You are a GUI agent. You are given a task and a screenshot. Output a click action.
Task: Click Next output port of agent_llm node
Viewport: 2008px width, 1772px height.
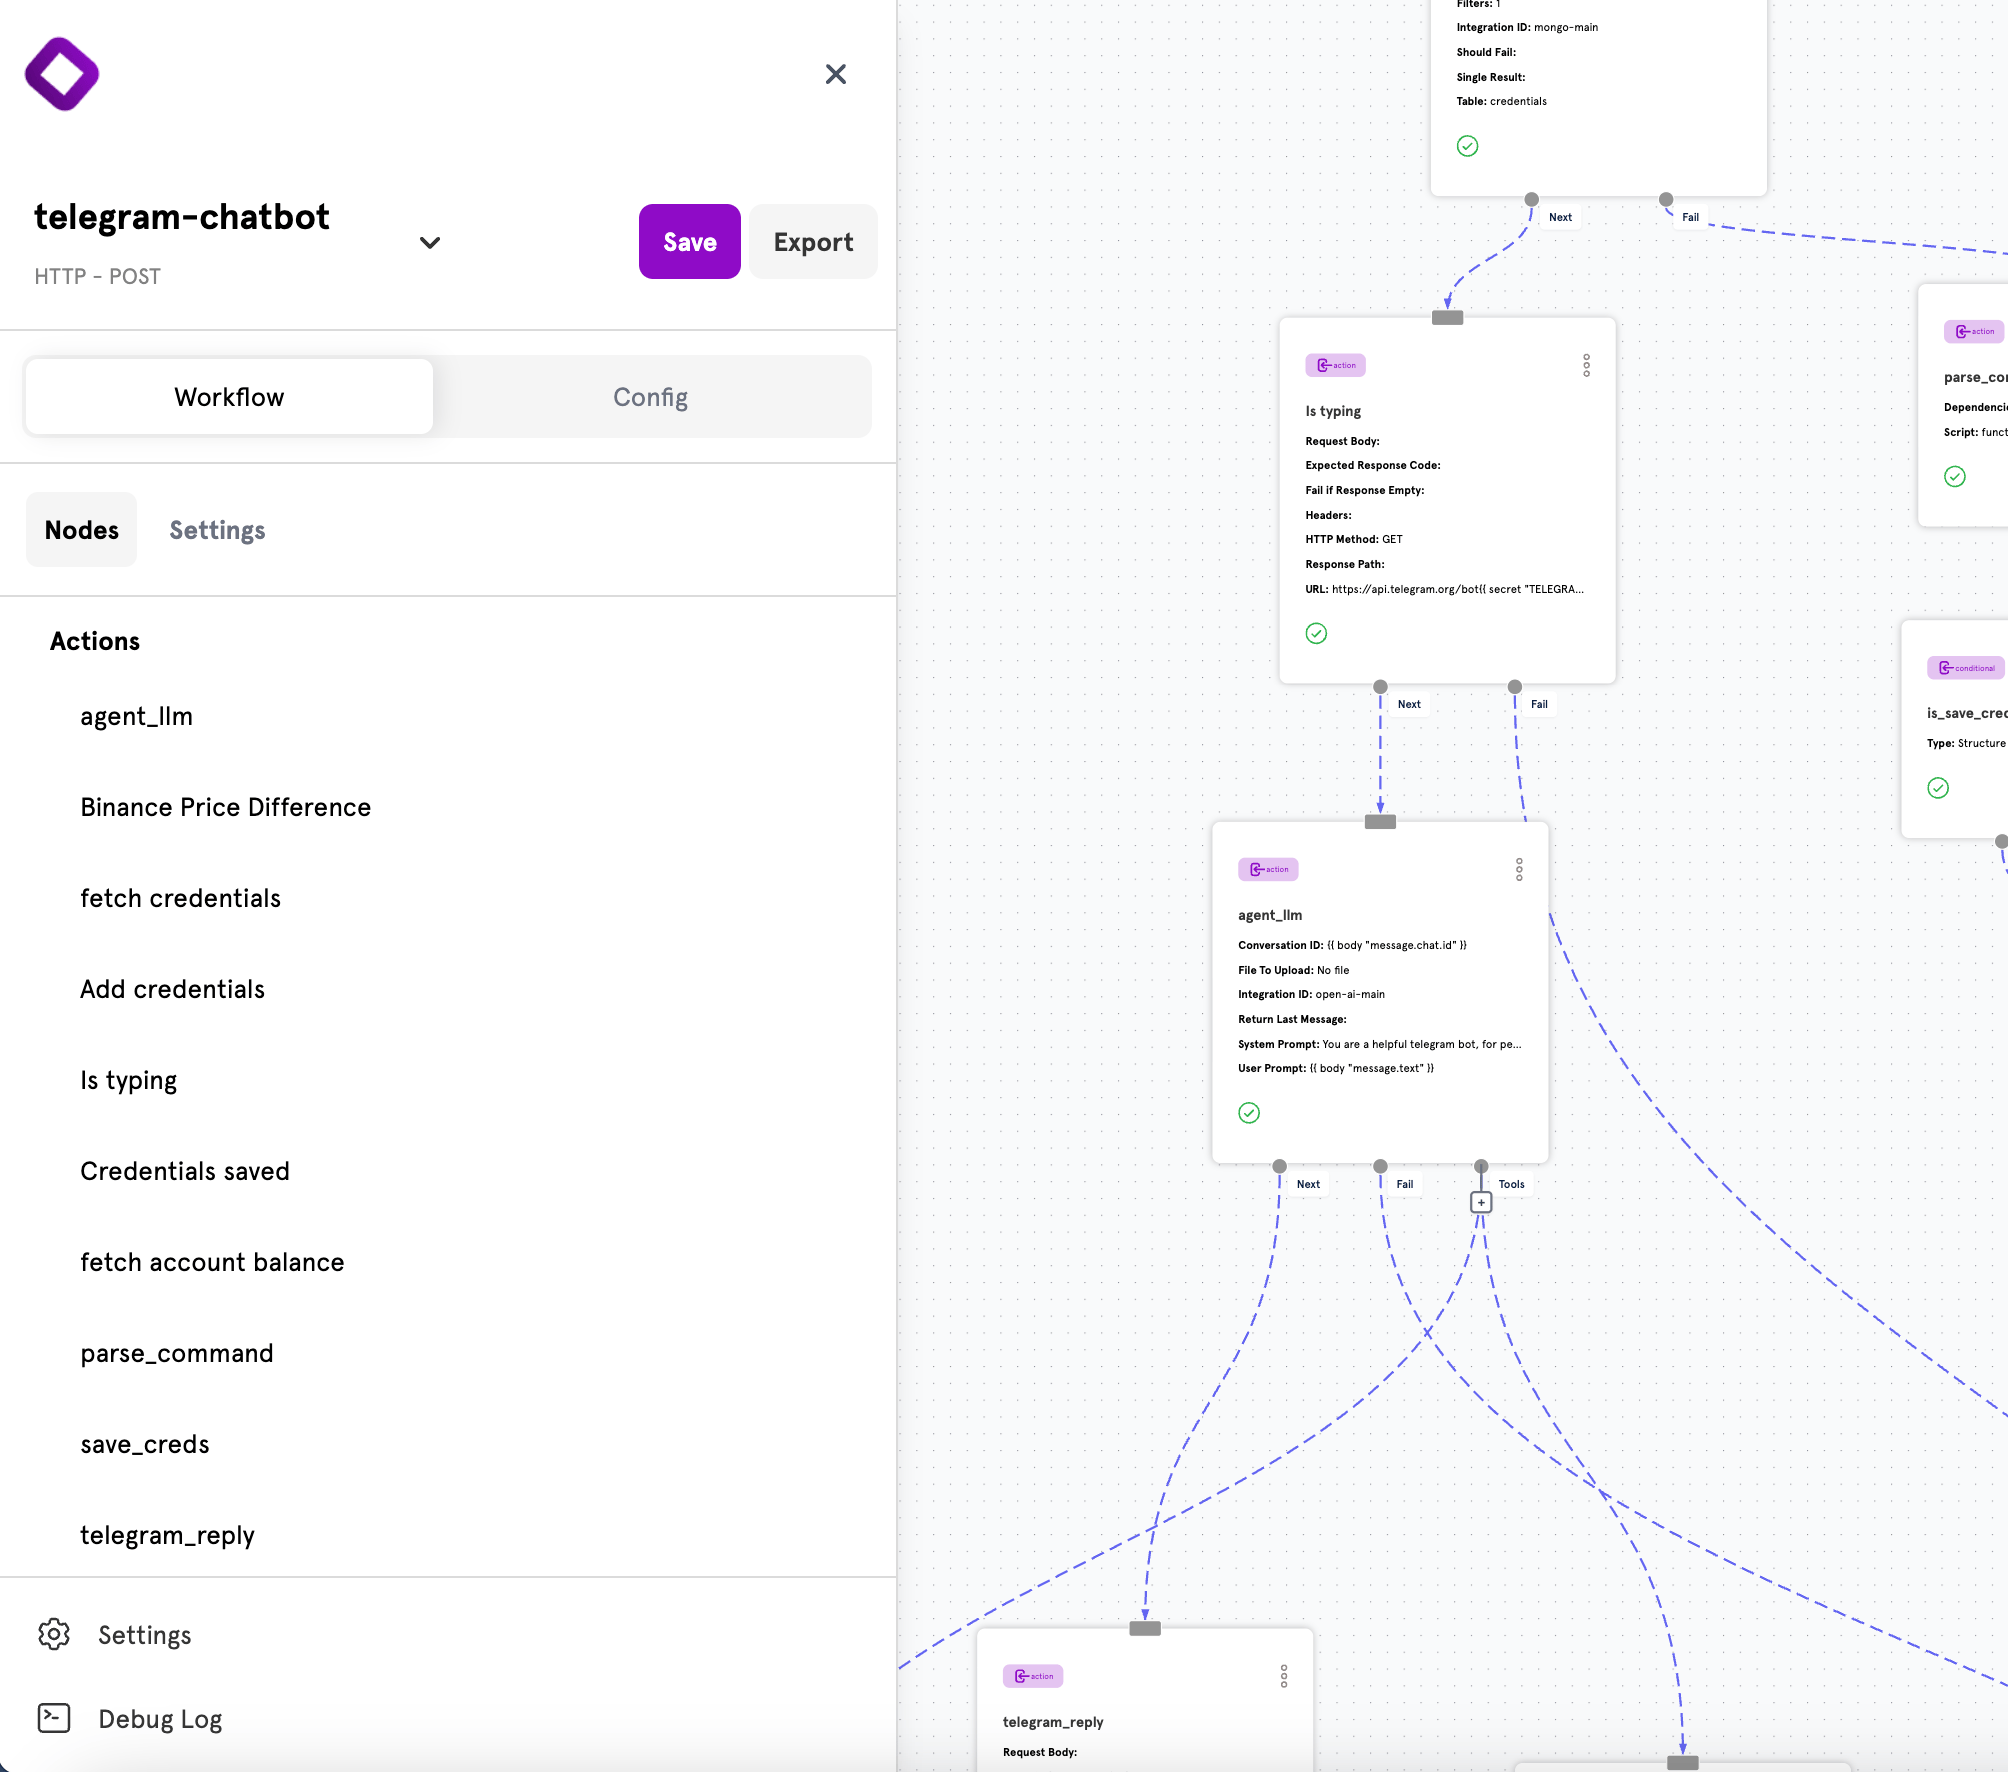[x=1279, y=1166]
